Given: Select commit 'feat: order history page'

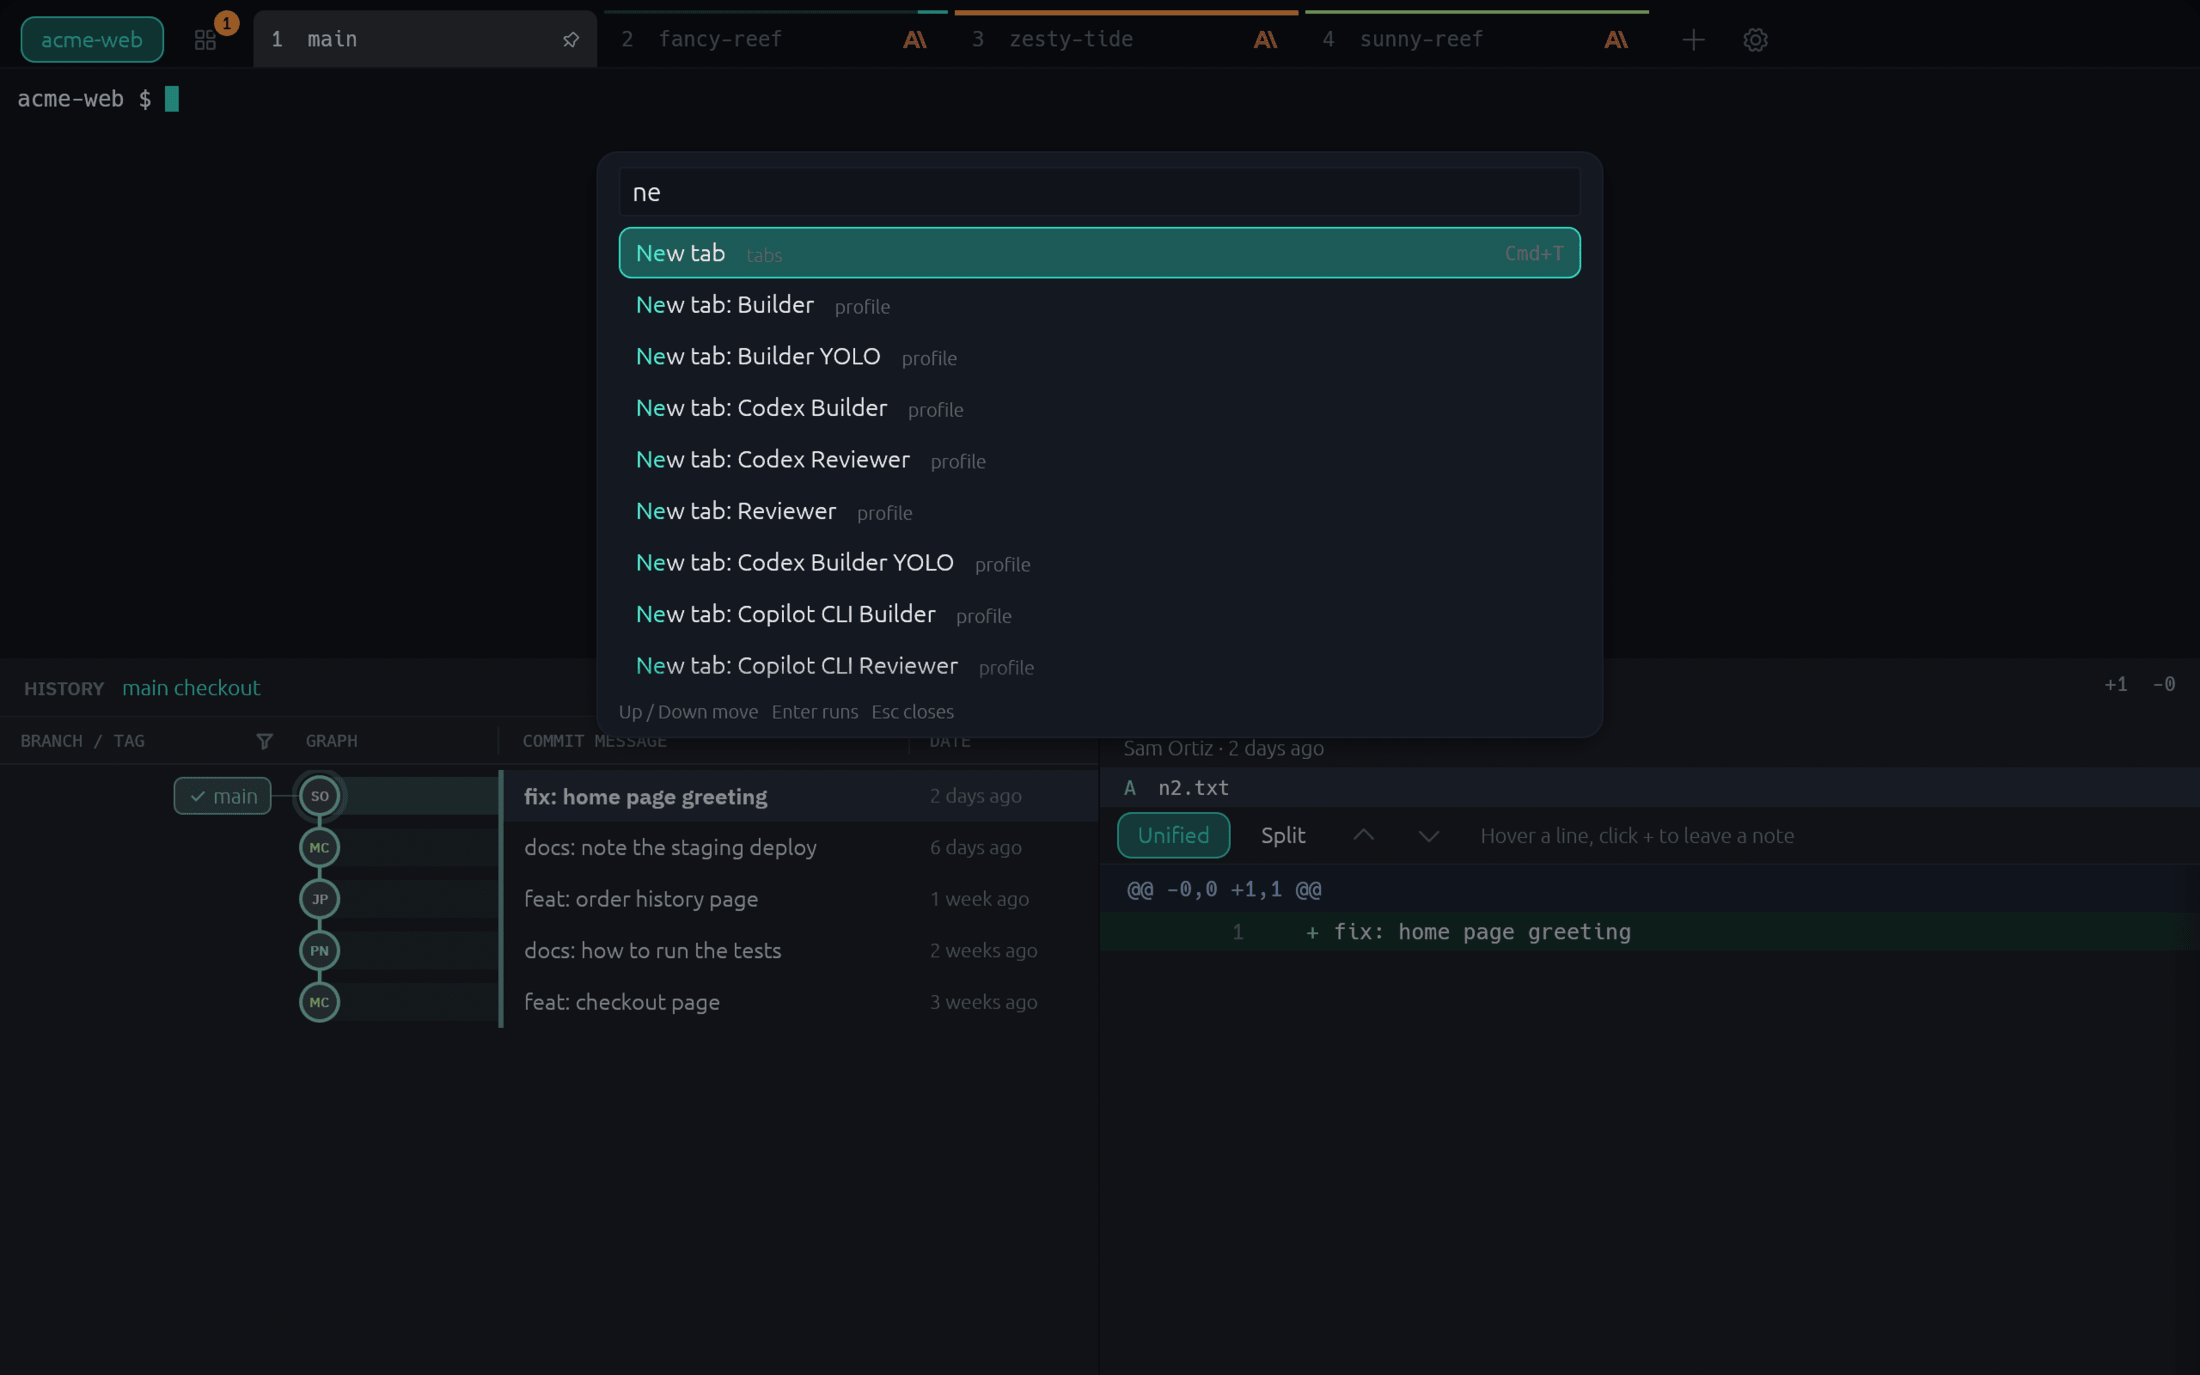Looking at the screenshot, I should click(641, 899).
